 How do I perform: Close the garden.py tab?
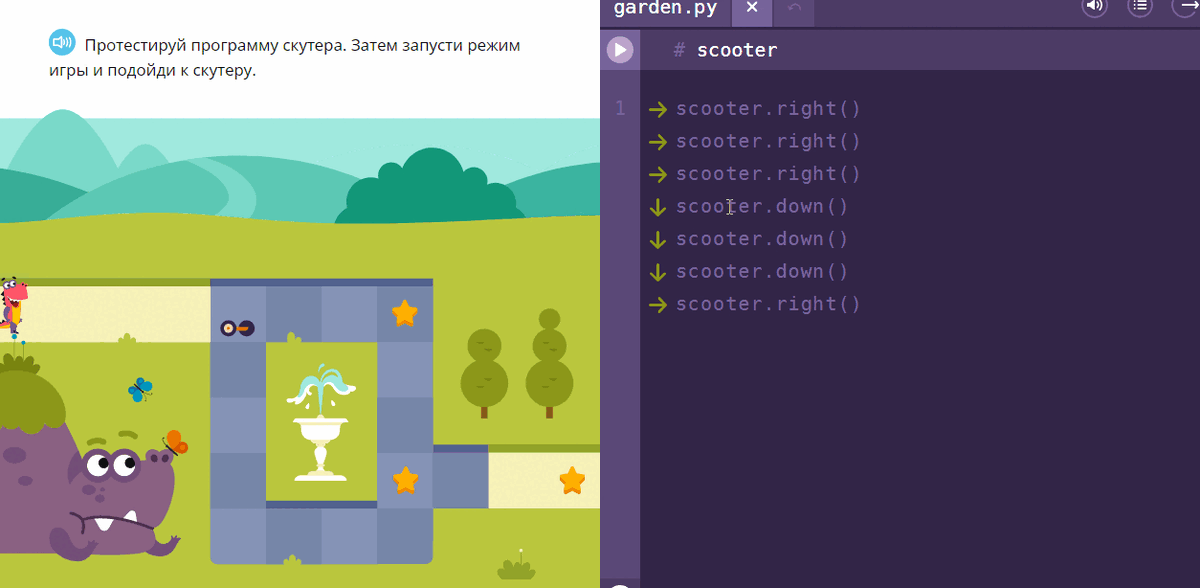click(752, 9)
